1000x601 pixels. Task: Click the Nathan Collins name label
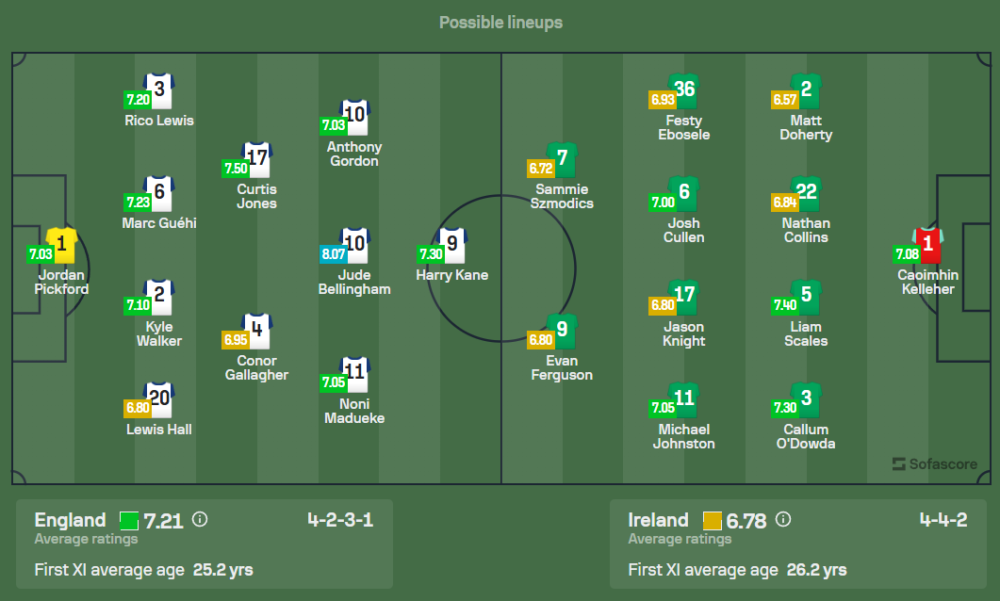(806, 230)
